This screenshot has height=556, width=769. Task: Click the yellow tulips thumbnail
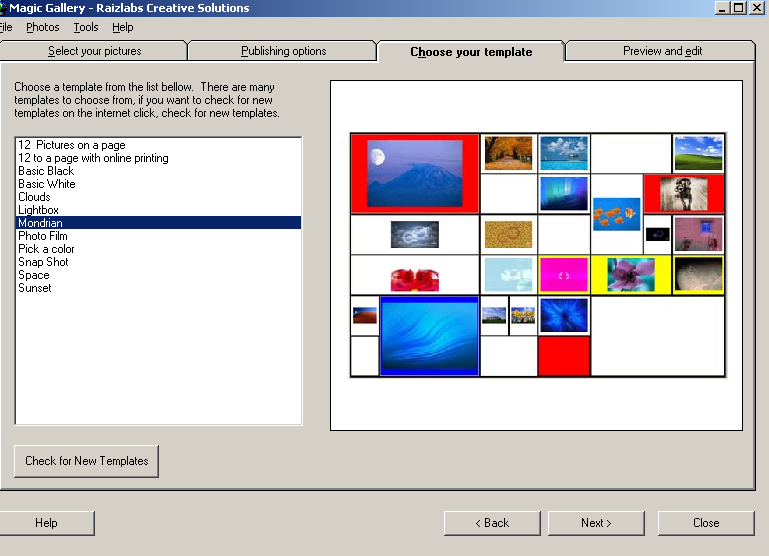pos(523,315)
